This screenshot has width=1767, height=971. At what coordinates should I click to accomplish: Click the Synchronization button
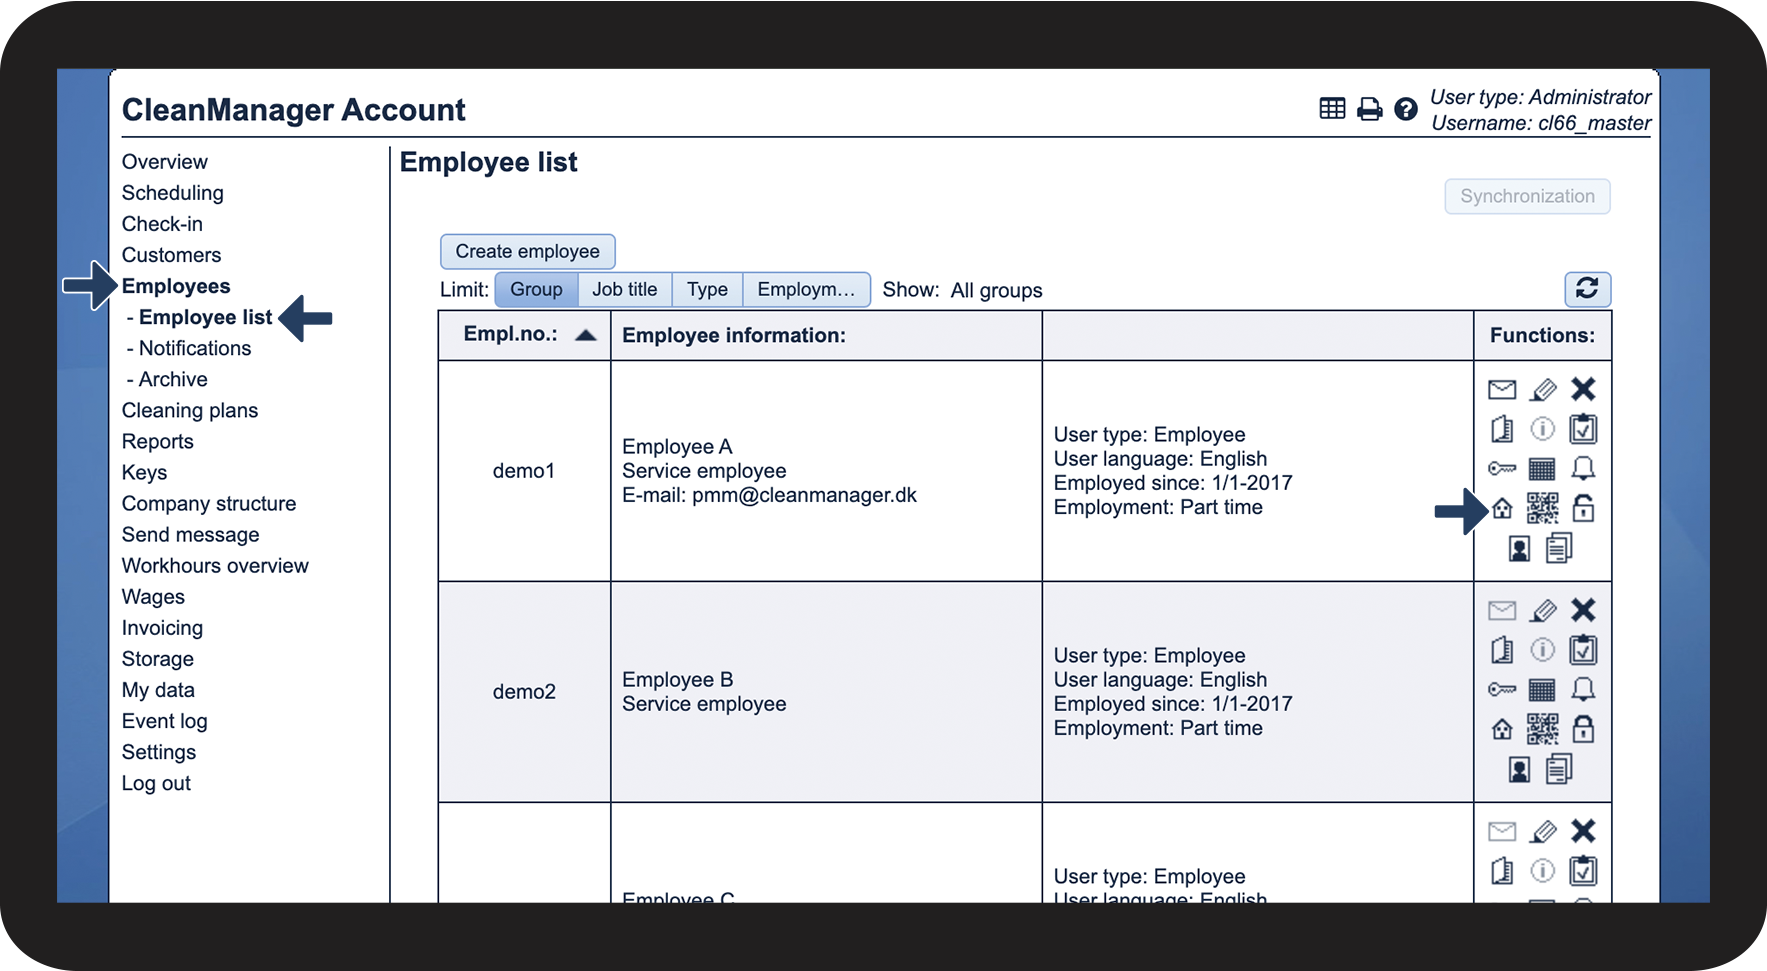1527,196
